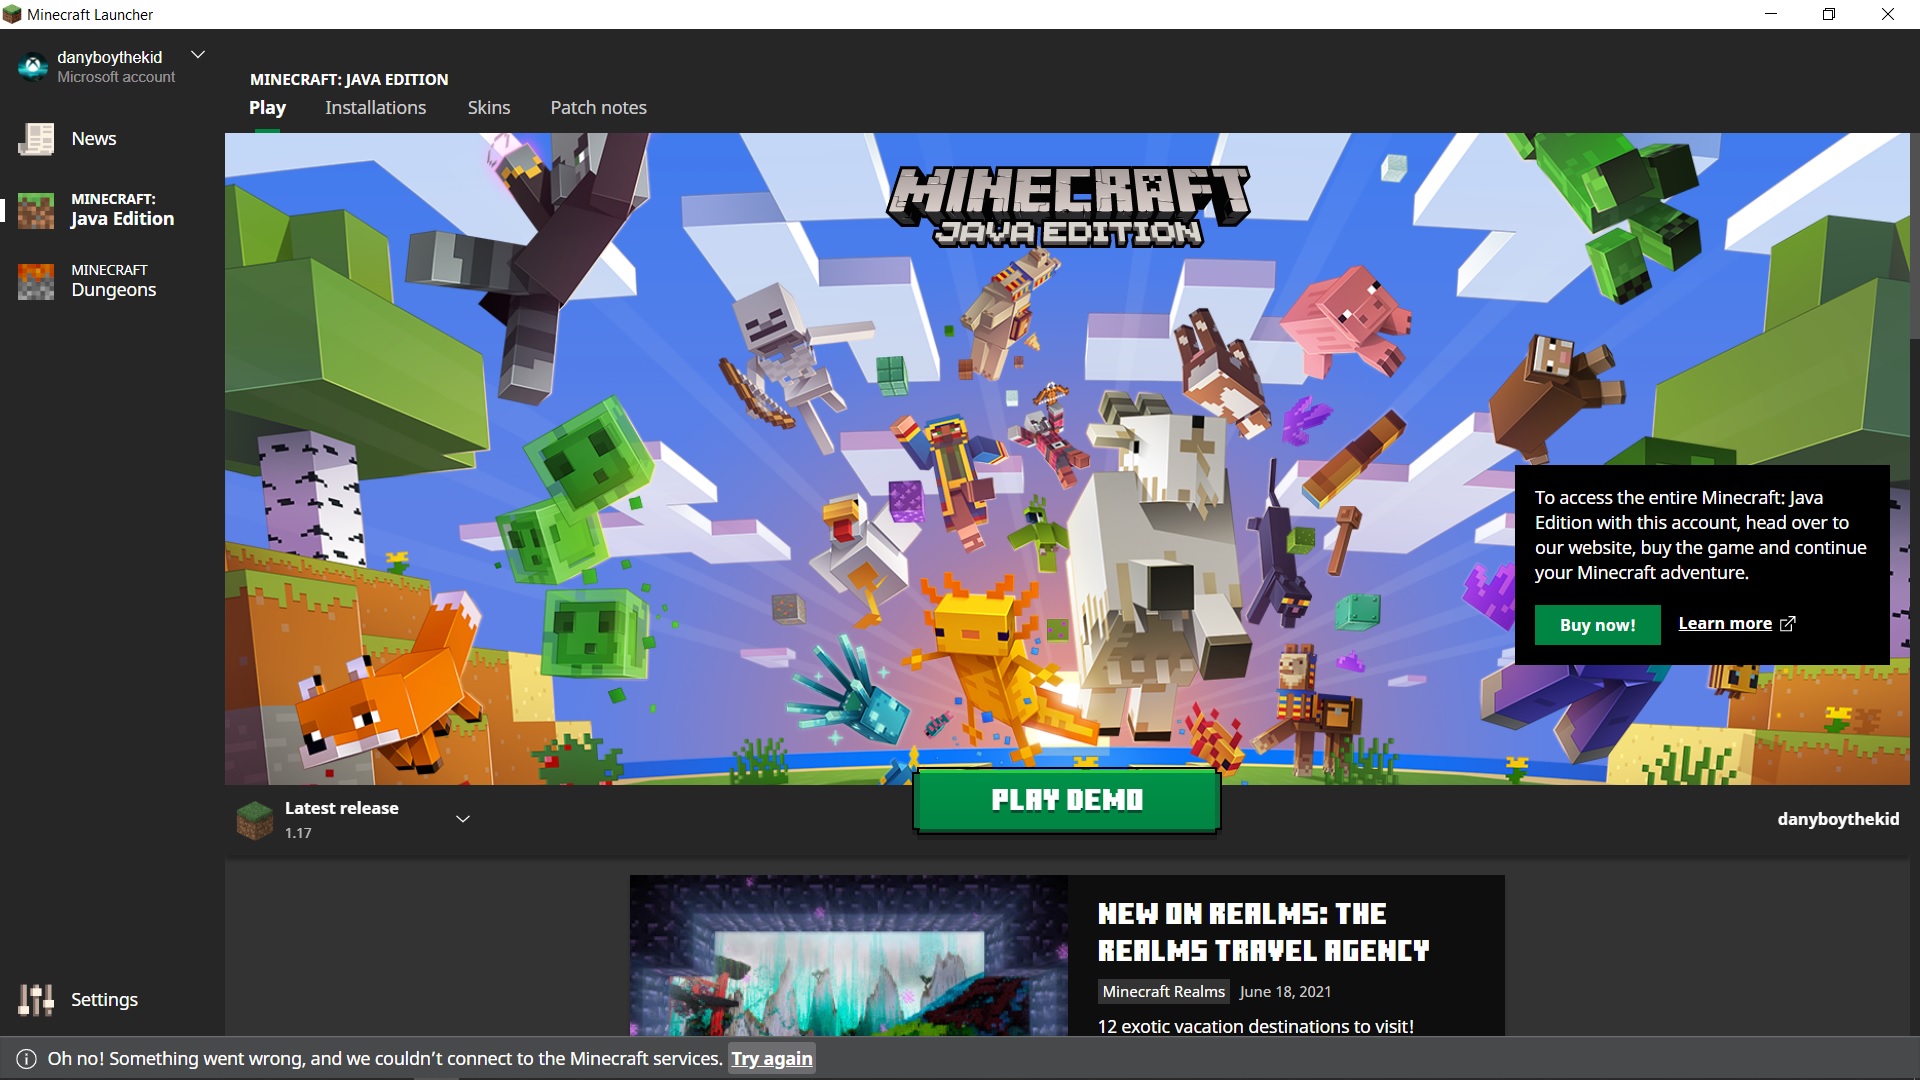Viewport: 1920px width, 1080px height.
Task: Click the info icon in the error bar
Action: pos(26,1059)
